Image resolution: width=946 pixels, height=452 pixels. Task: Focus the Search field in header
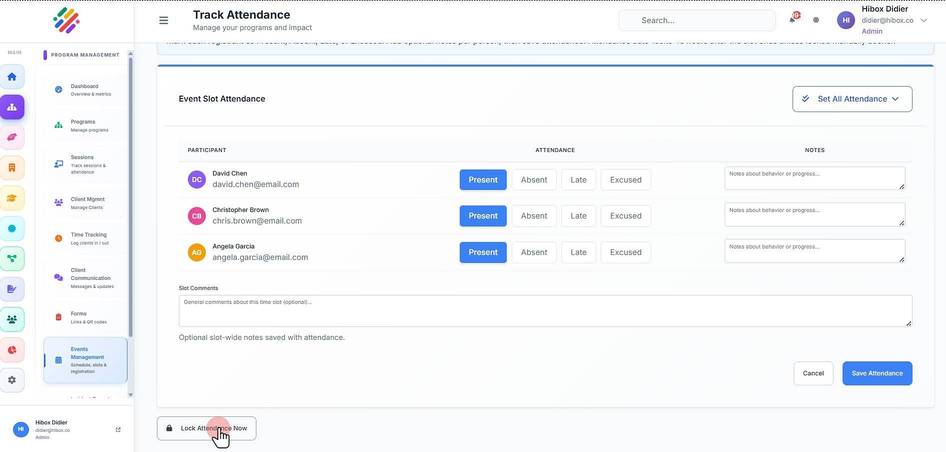coord(697,21)
